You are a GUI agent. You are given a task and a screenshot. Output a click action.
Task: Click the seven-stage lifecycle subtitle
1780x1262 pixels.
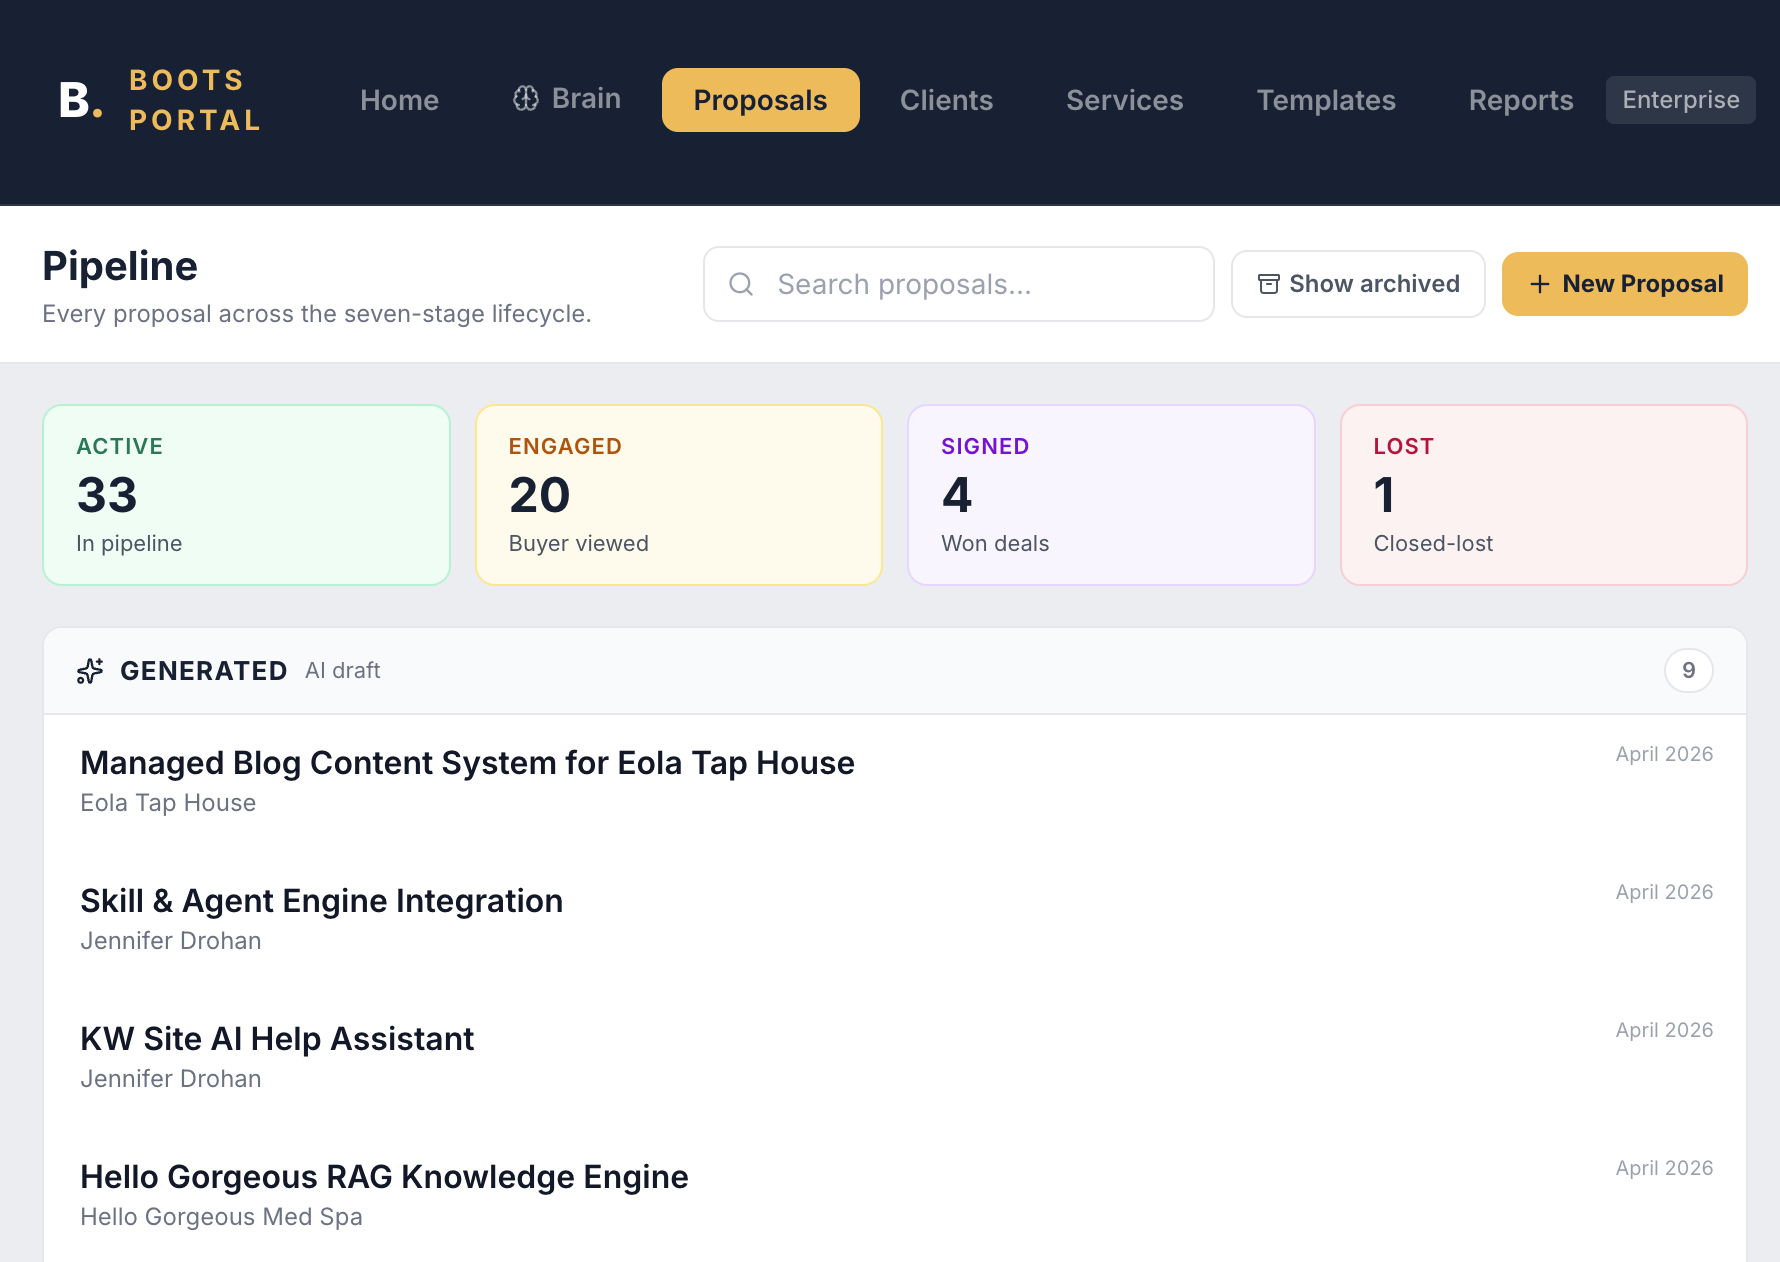(x=317, y=314)
